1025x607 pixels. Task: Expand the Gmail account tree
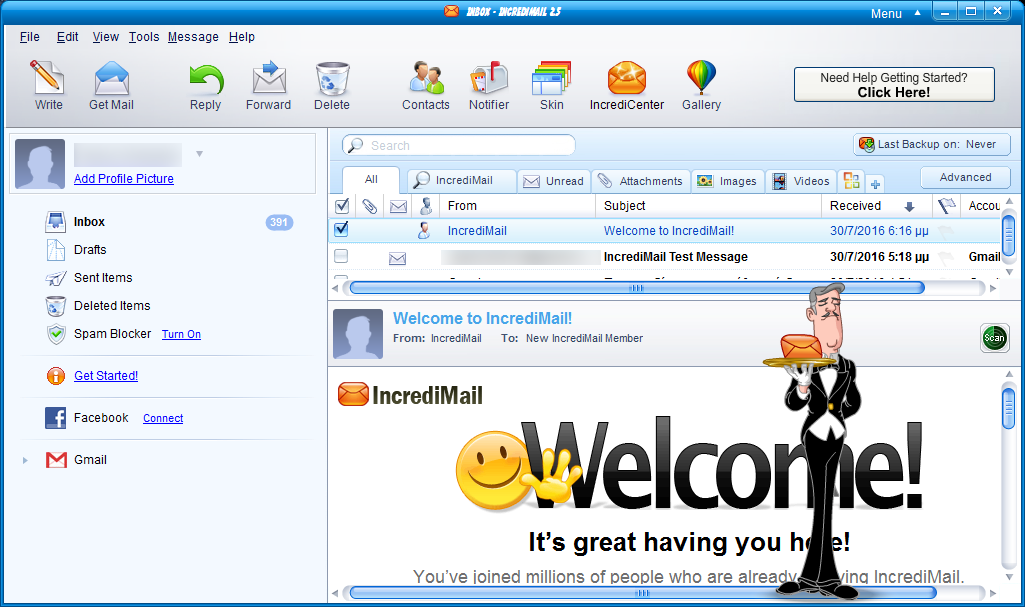coord(25,461)
